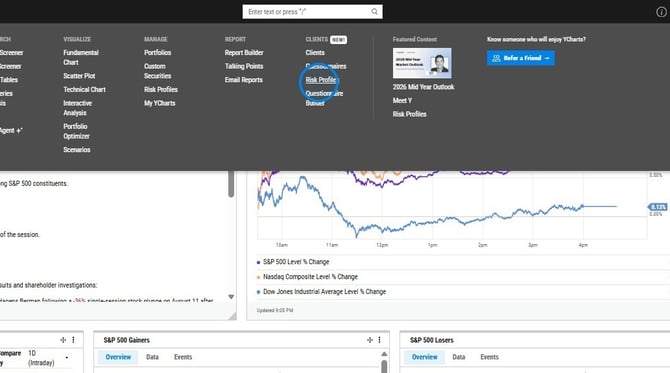The width and height of the screenshot is (670, 373).
Task: Open Technical Chart menu item
Action: 84,89
